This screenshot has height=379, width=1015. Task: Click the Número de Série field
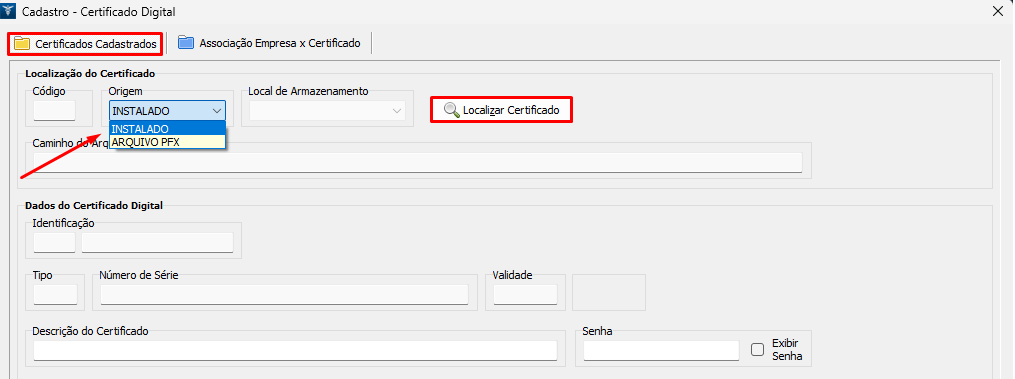coord(284,294)
